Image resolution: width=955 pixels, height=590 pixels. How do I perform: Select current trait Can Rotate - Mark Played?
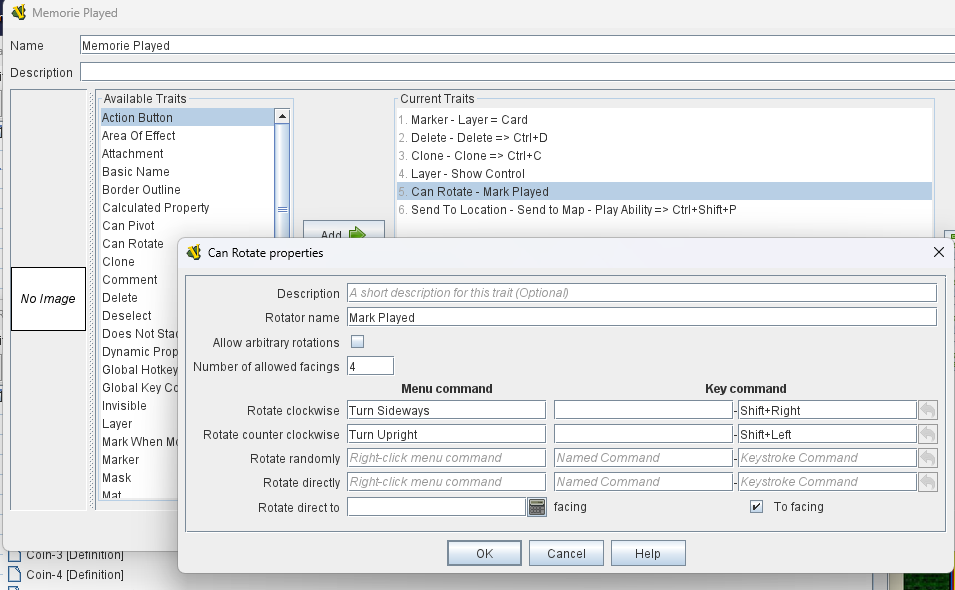point(664,191)
